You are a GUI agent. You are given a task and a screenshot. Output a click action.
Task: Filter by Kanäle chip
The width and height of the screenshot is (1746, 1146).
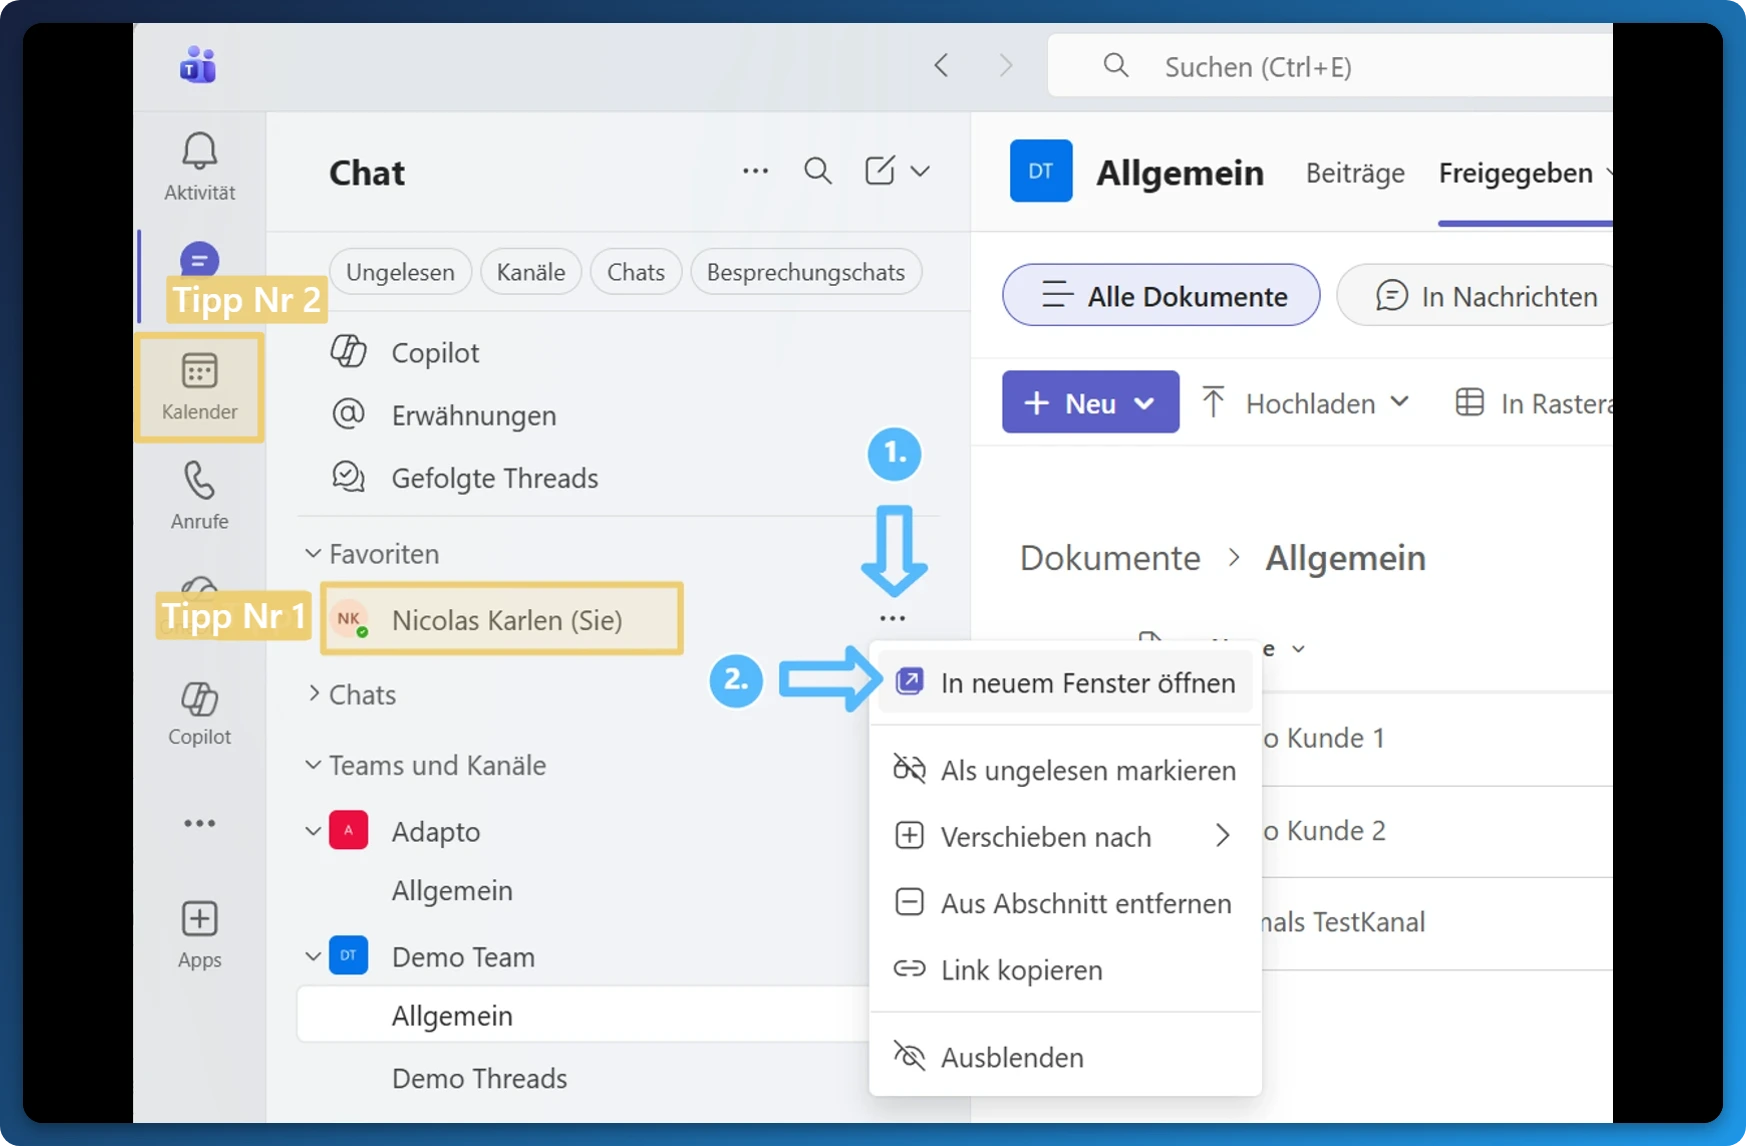pyautogui.click(x=531, y=272)
